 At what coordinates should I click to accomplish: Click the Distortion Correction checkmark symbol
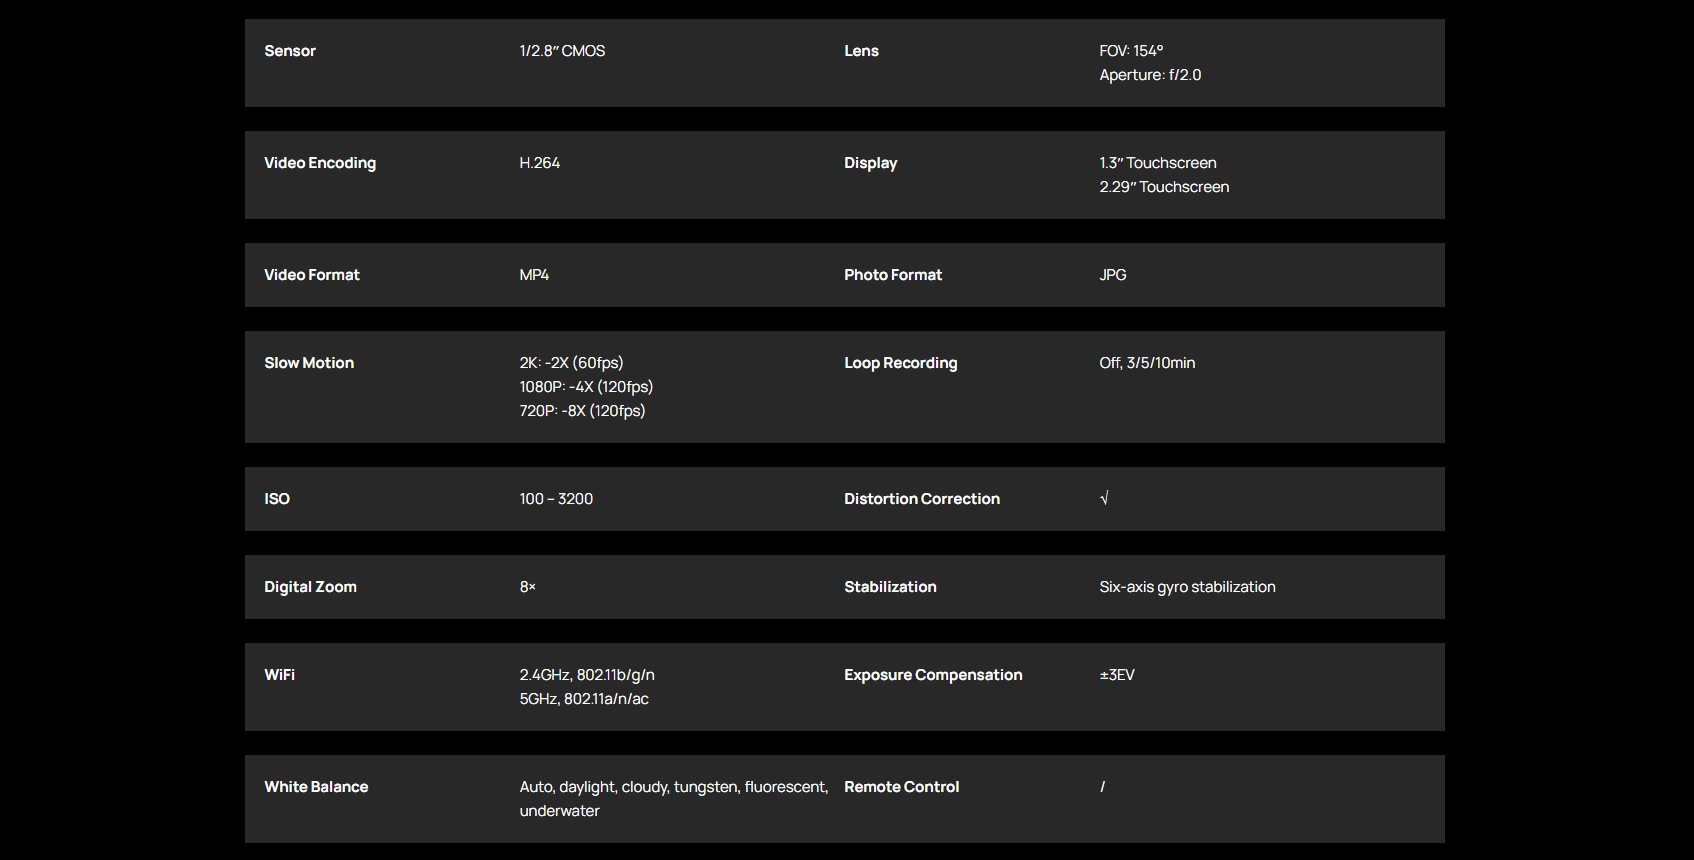point(1104,498)
